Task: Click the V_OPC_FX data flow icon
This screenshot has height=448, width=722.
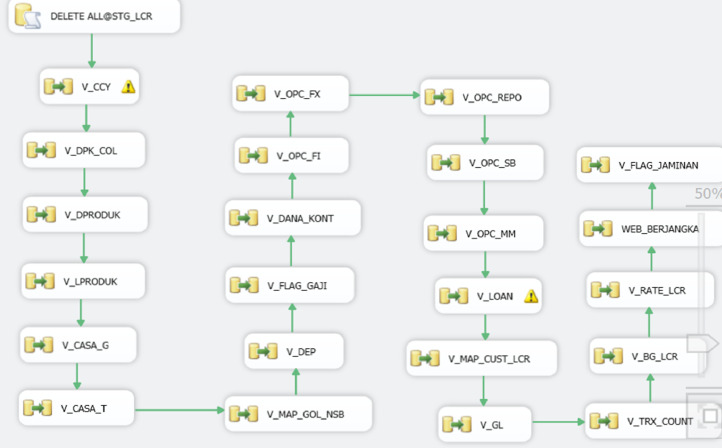Action: [x=250, y=94]
